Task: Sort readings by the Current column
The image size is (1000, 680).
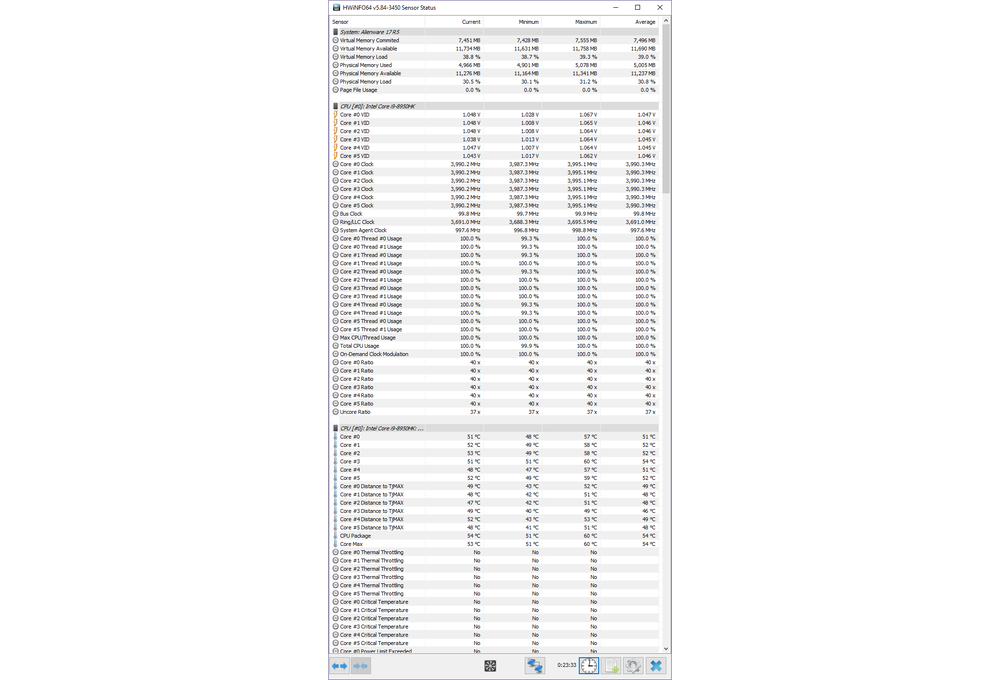Action: tap(470, 20)
